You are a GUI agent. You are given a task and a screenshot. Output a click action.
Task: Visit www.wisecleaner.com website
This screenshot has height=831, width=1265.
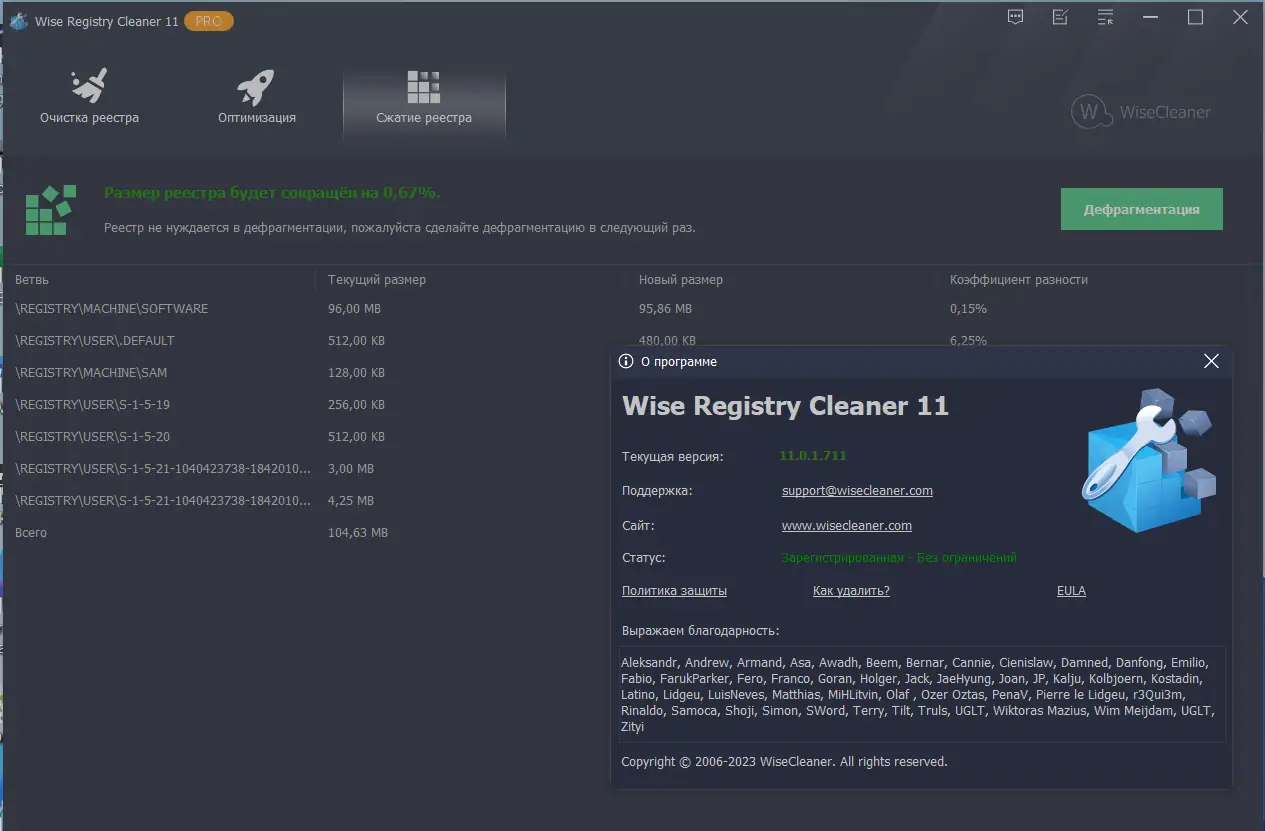pyautogui.click(x=846, y=525)
